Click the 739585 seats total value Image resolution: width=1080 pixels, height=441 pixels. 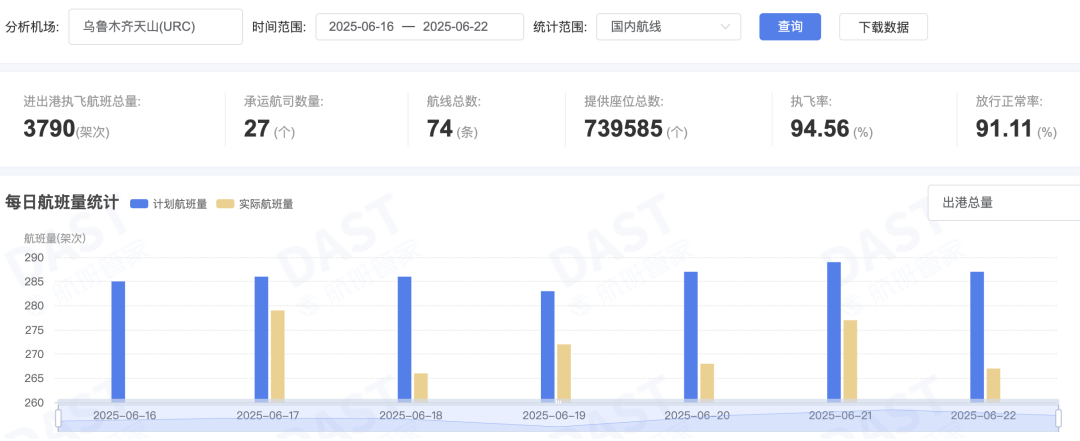[x=623, y=128]
